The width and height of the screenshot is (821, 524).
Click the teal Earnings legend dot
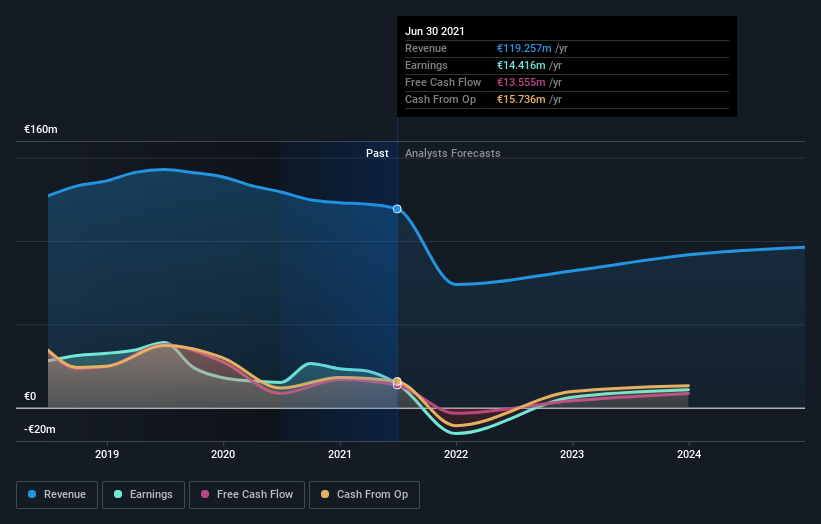tap(118, 494)
